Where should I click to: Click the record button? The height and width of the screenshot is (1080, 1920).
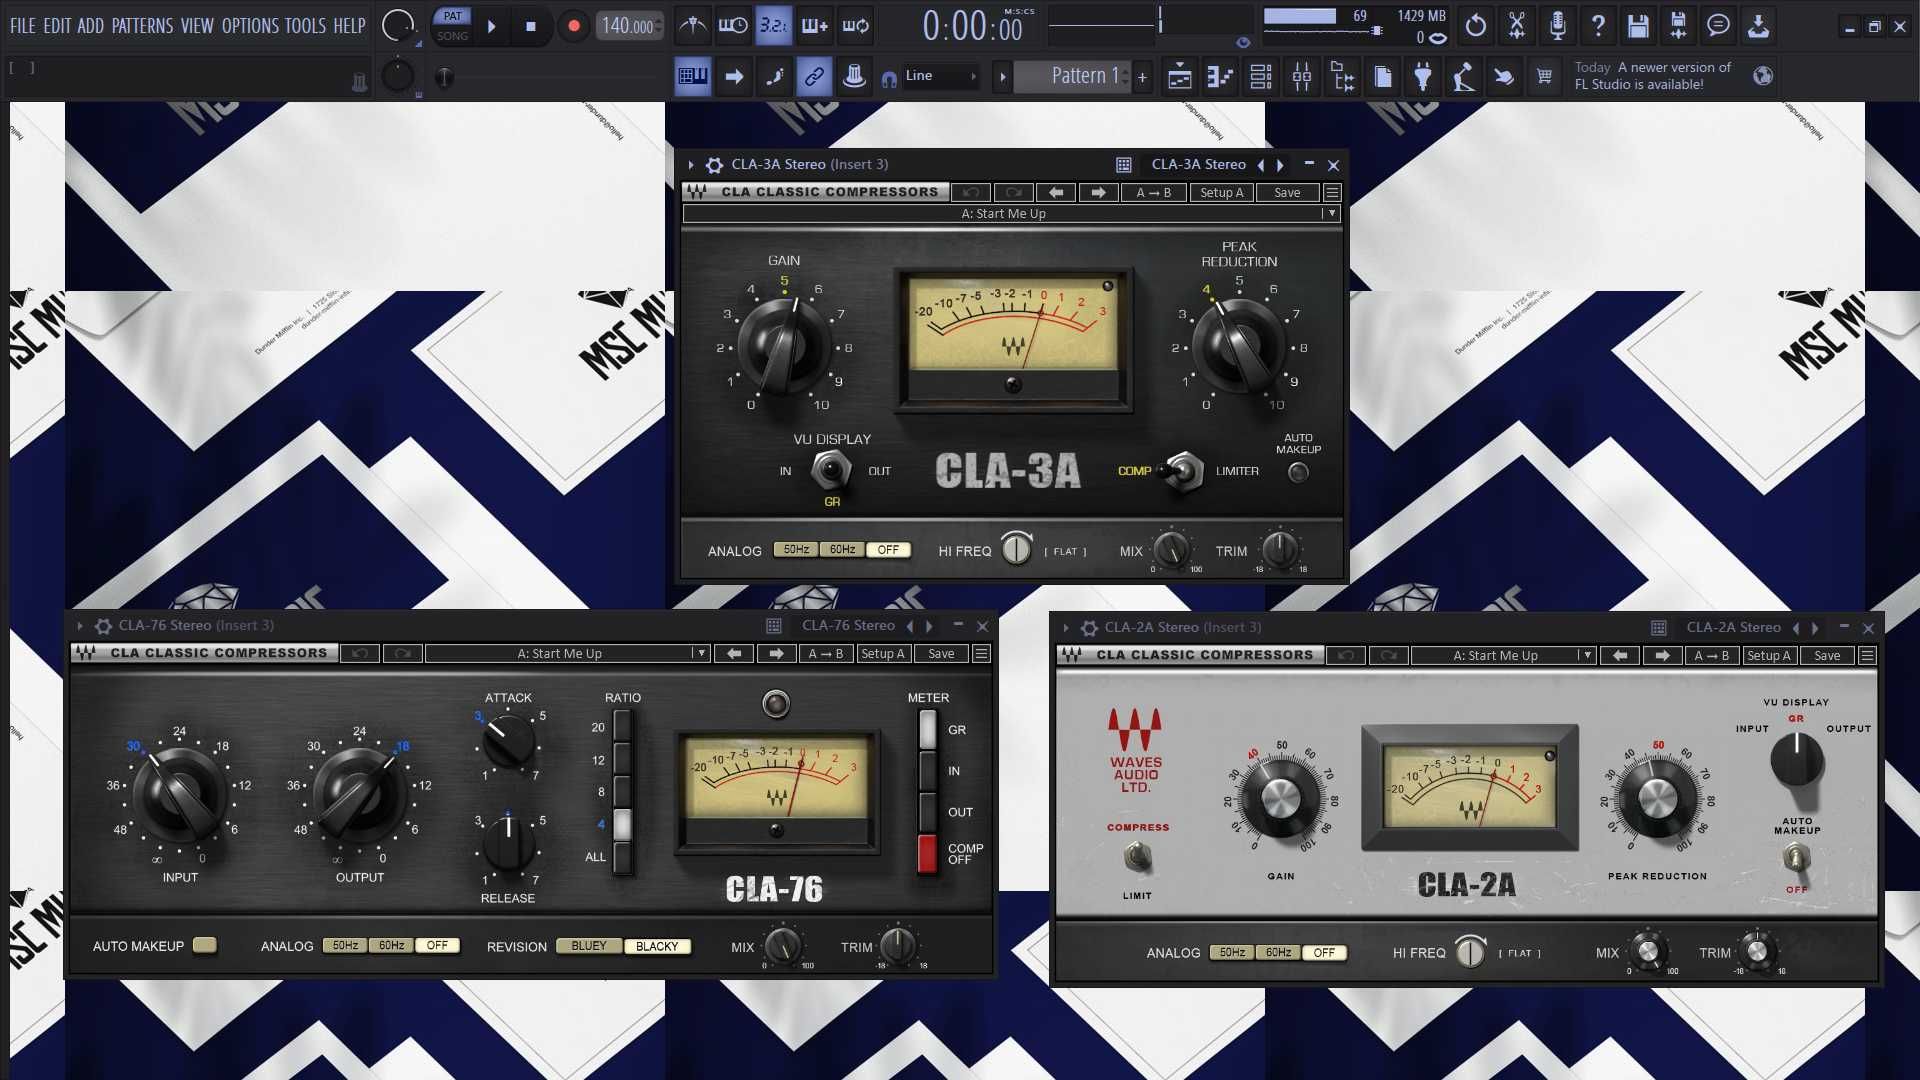573,26
